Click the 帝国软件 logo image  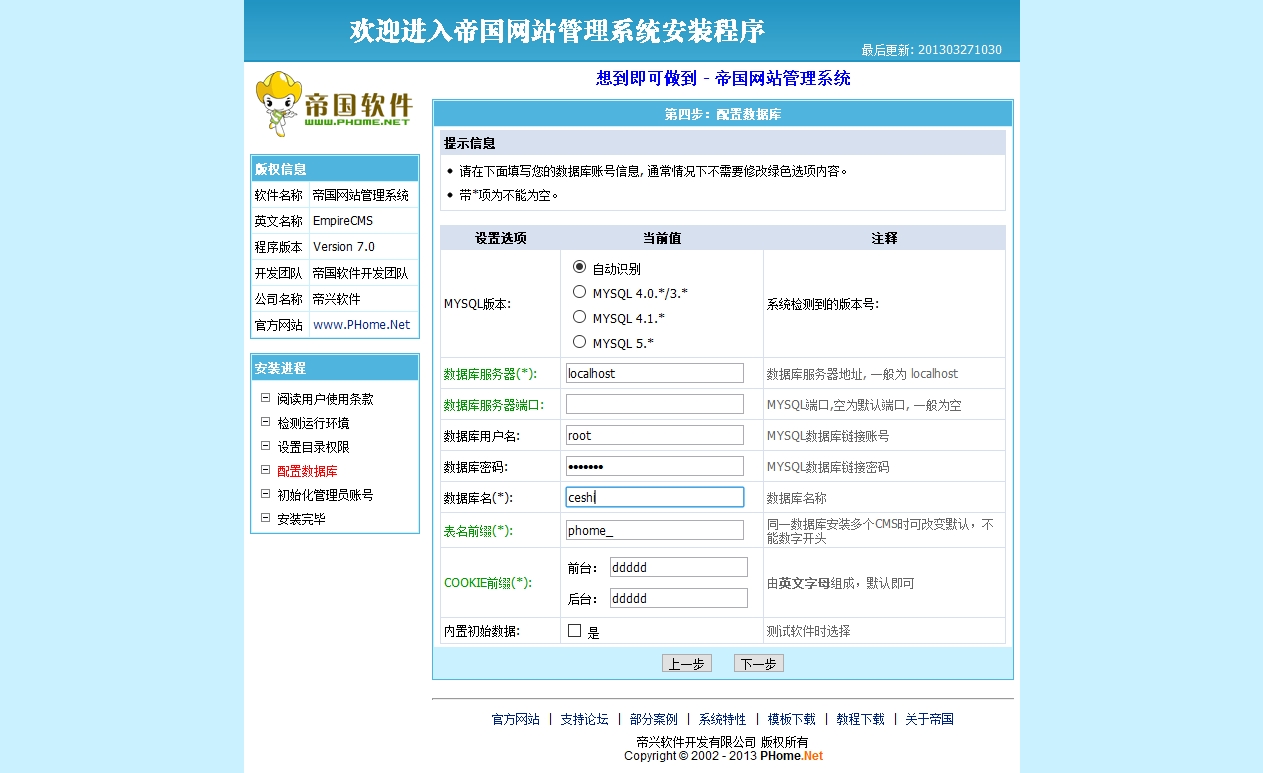[x=334, y=104]
